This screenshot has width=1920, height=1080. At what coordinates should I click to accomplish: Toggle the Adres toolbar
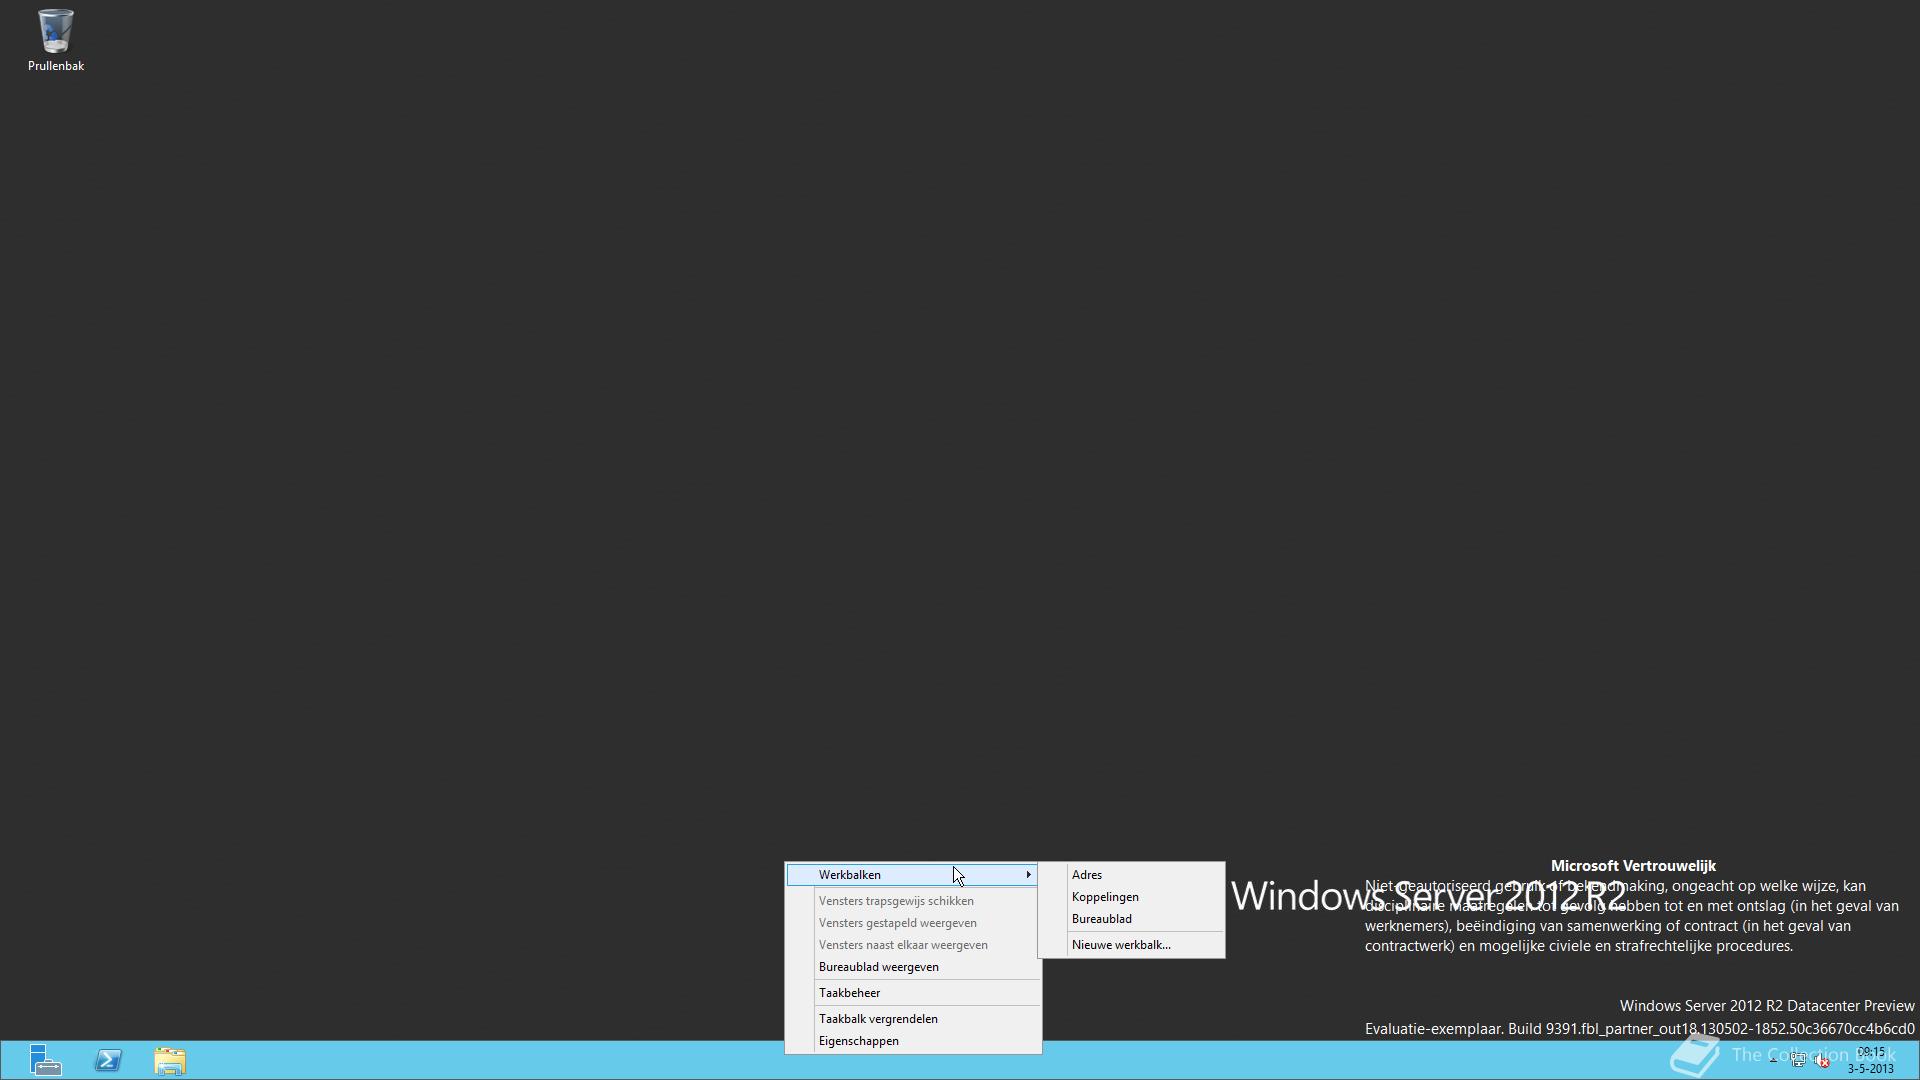pos(1087,875)
